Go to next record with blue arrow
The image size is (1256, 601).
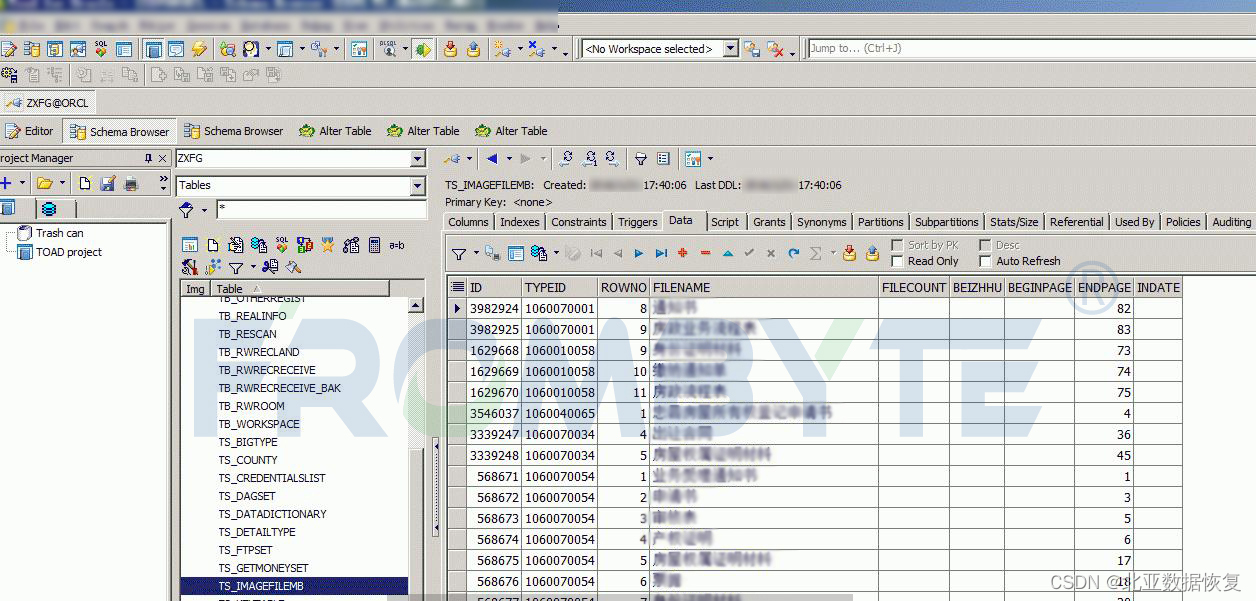tap(639, 254)
